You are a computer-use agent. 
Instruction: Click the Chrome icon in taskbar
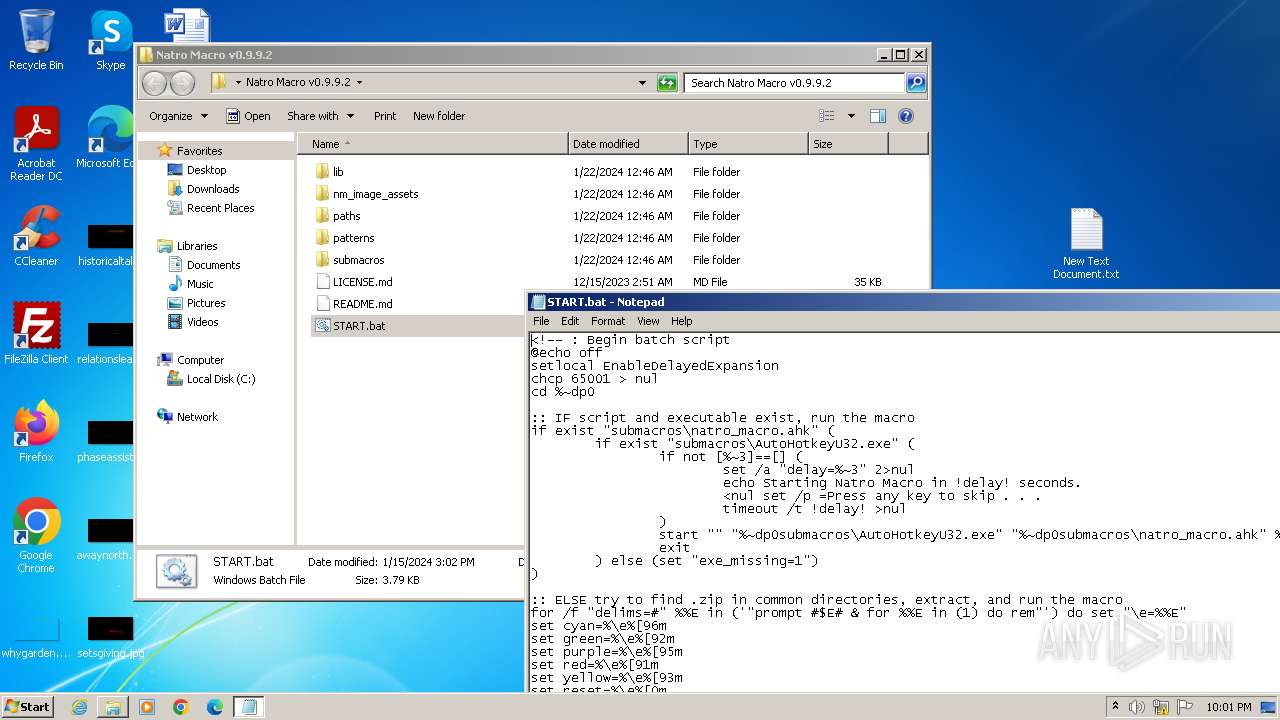[181, 707]
